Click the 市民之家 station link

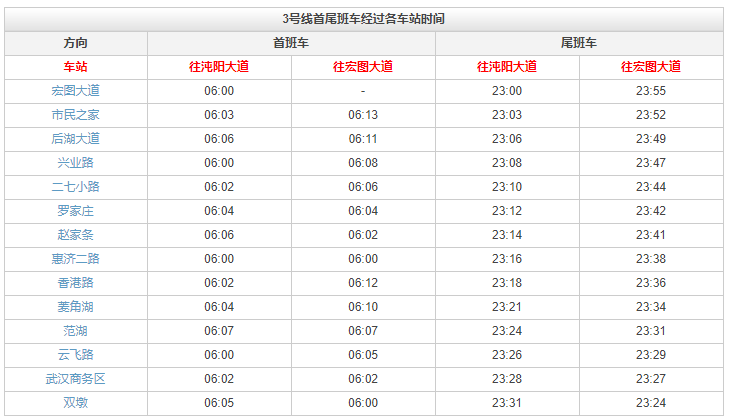[75, 115]
